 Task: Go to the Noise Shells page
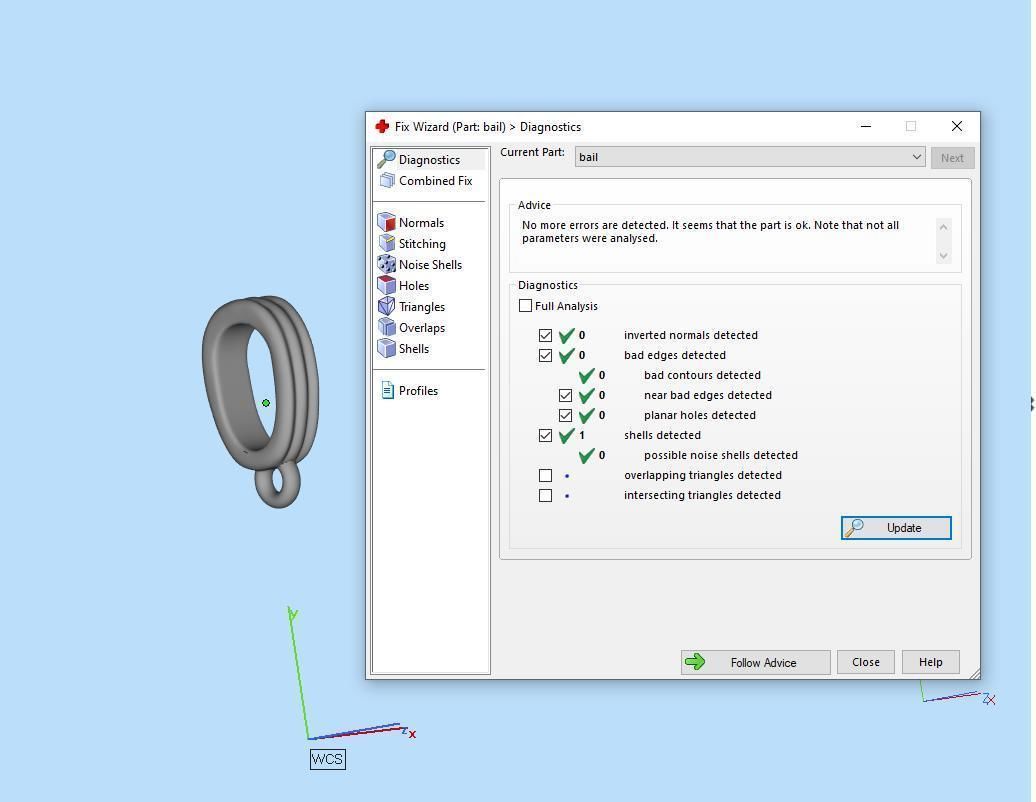(430, 264)
